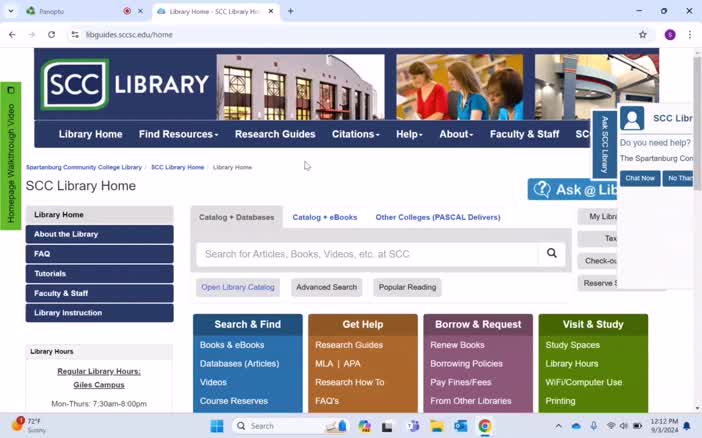
Task: Click the Windows Start button
Action: [x=217, y=426]
